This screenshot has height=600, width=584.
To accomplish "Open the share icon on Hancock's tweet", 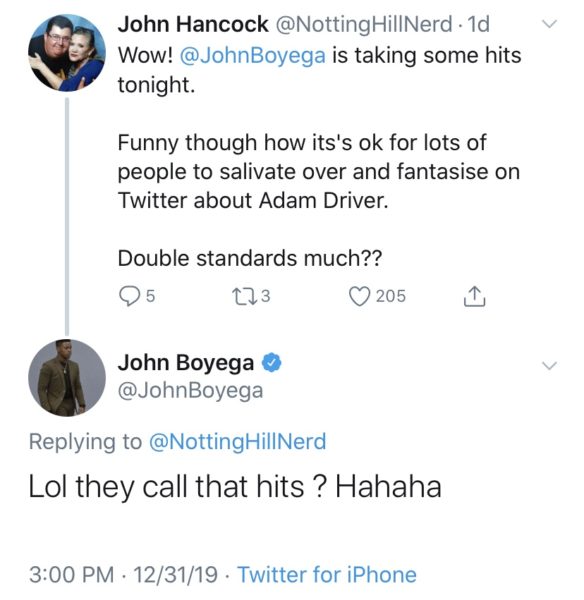I will click(475, 296).
